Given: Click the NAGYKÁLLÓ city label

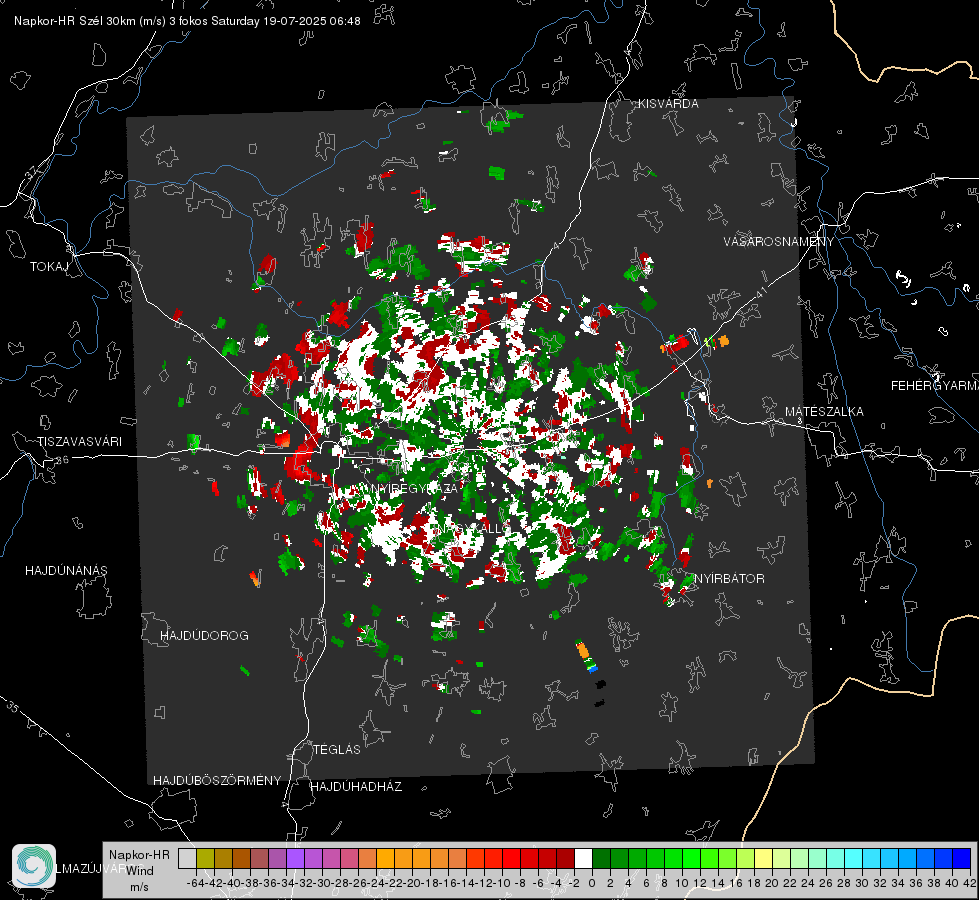Looking at the screenshot, I should click(475, 529).
